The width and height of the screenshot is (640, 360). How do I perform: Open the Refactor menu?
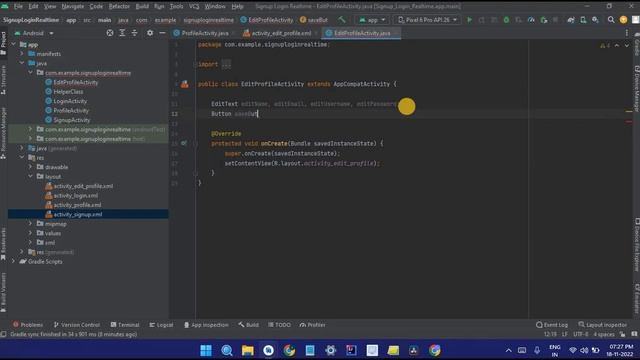pyautogui.click(x=119, y=7)
